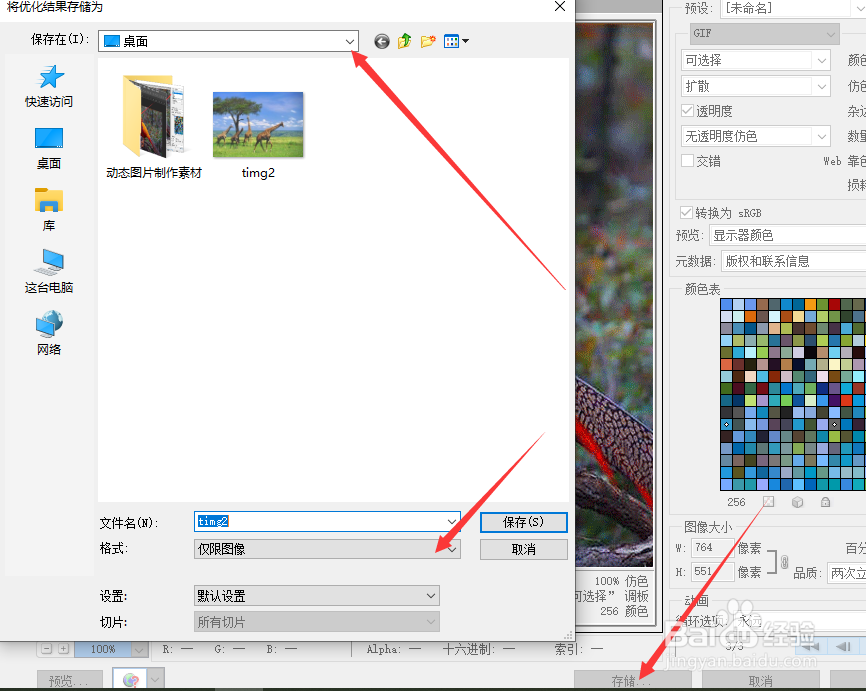This screenshot has height=691, width=866.
Task: Click the W width input field
Action: (712, 547)
